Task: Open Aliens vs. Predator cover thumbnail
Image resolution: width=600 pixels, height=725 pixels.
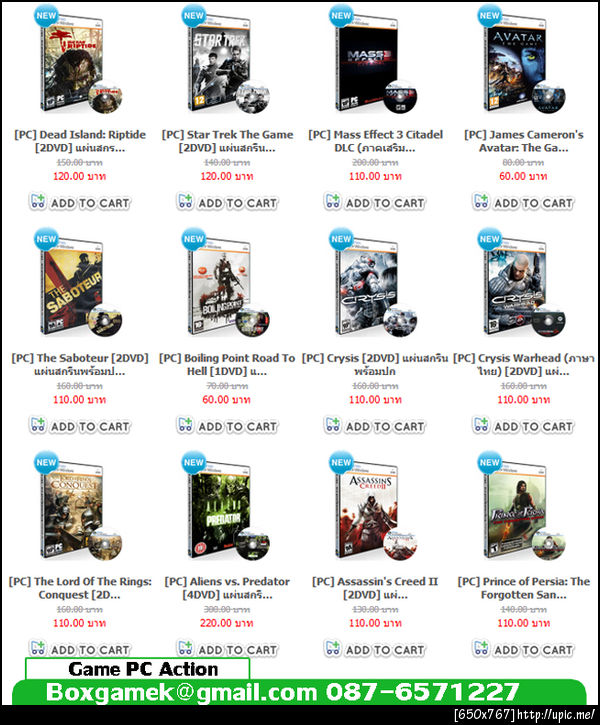Action: (x=227, y=509)
